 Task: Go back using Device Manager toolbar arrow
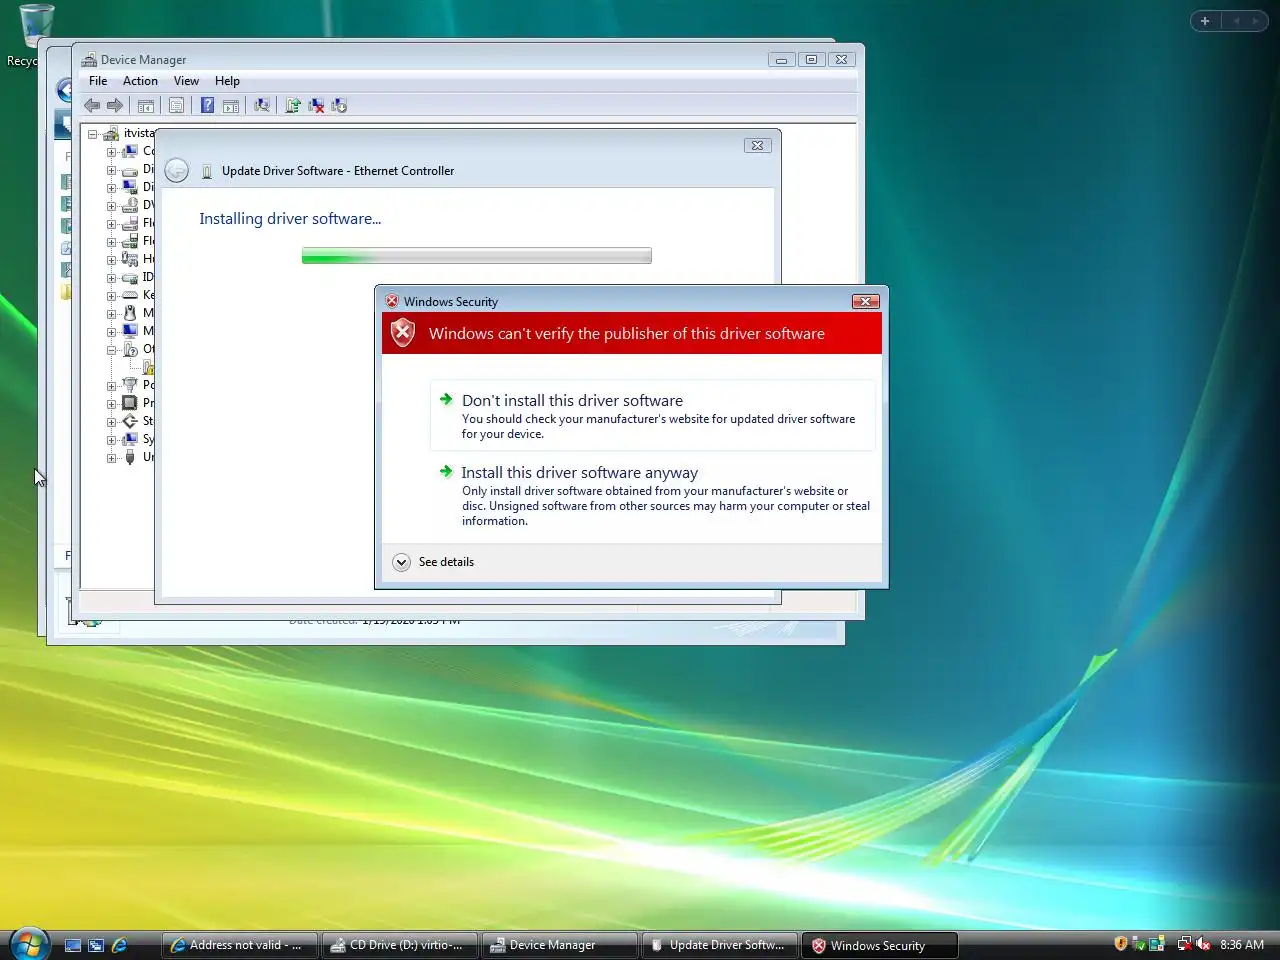pyautogui.click(x=92, y=105)
